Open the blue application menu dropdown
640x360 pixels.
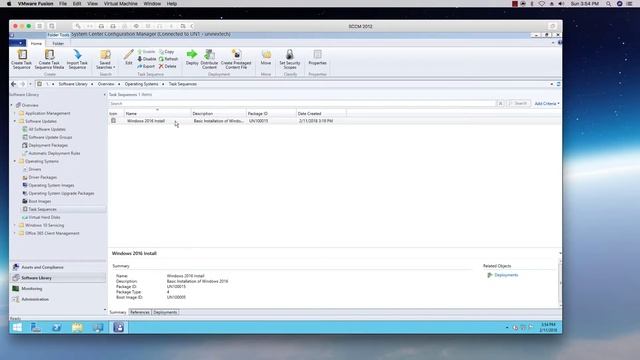(x=18, y=43)
